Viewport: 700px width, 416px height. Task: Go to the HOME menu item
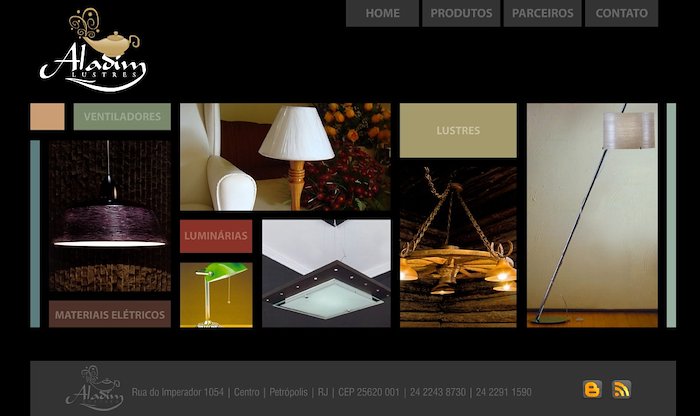(x=383, y=13)
